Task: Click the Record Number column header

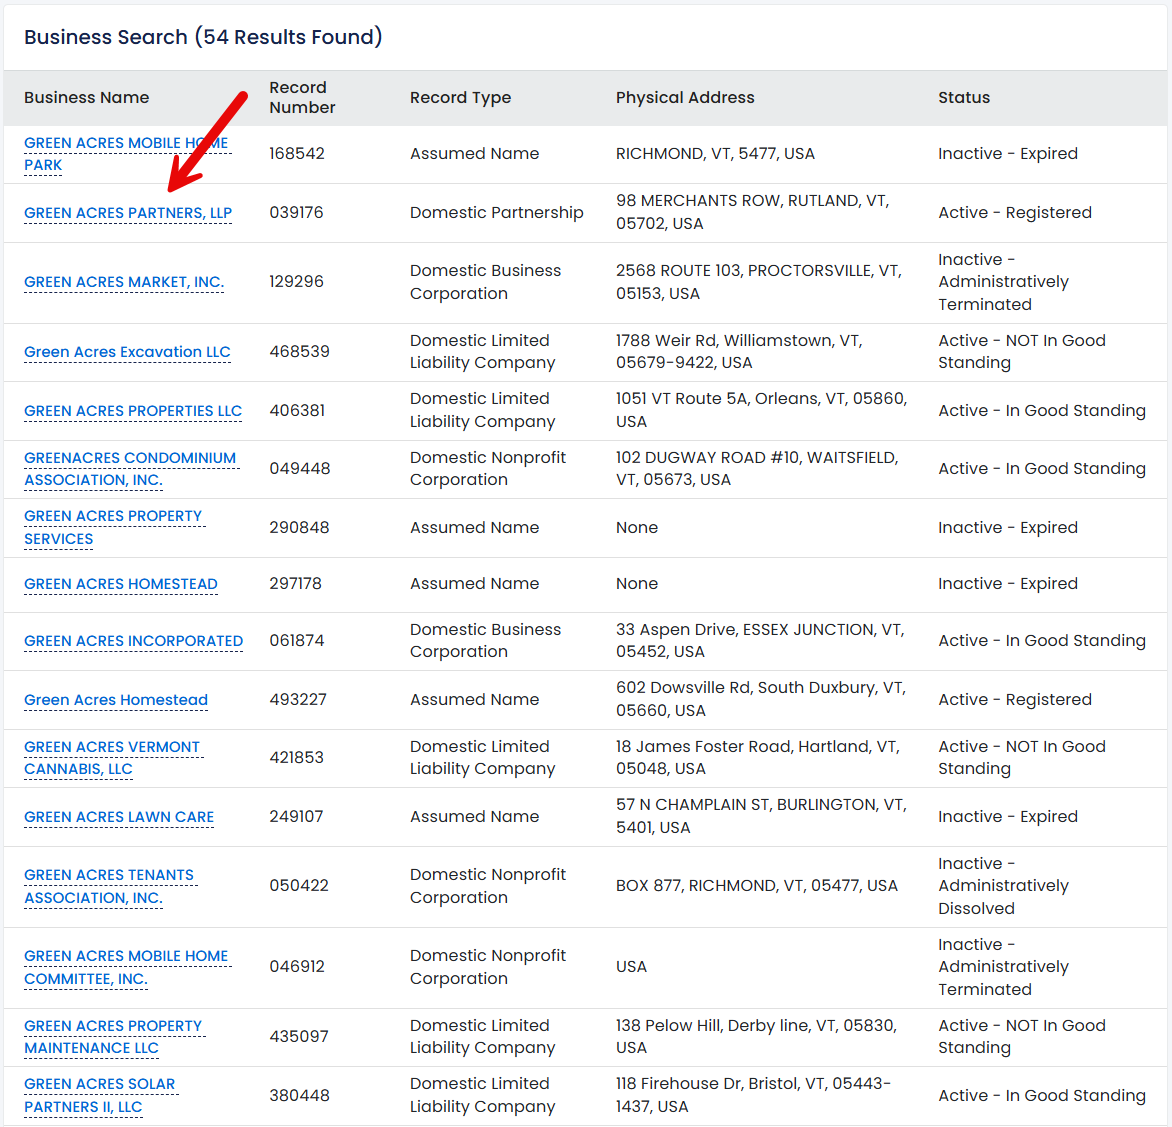Action: (302, 97)
